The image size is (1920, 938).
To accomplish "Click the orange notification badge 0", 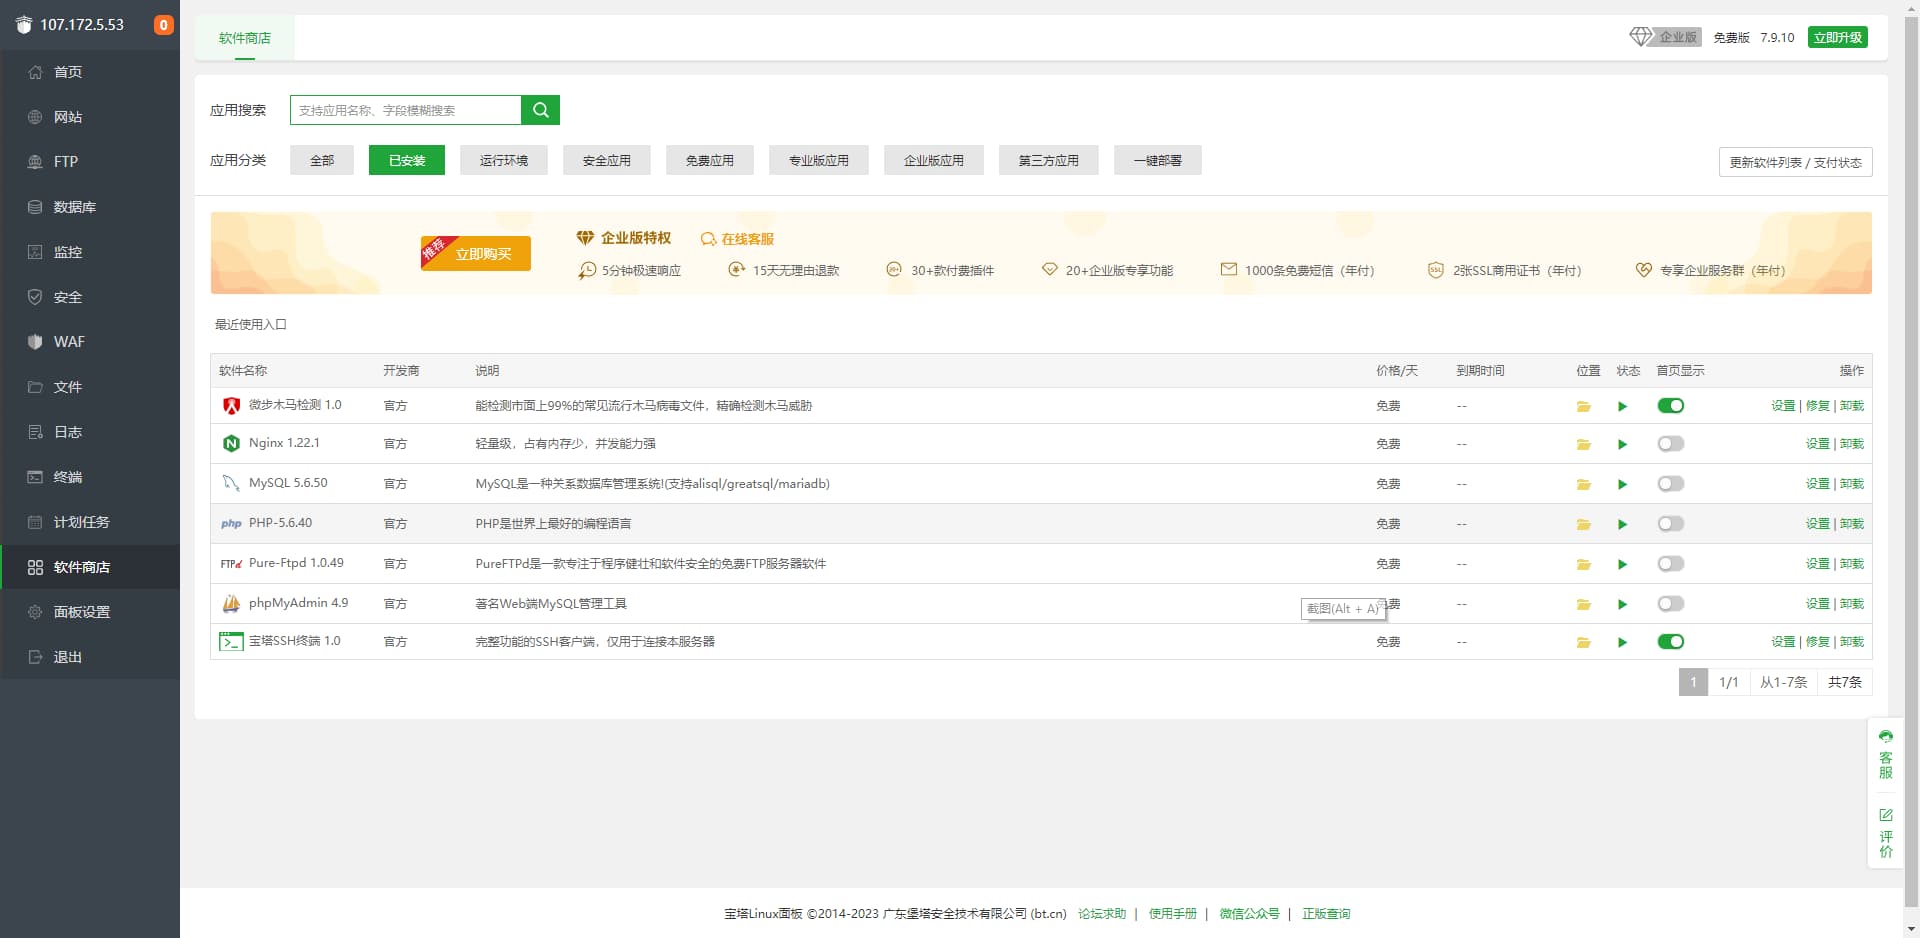I will [163, 25].
